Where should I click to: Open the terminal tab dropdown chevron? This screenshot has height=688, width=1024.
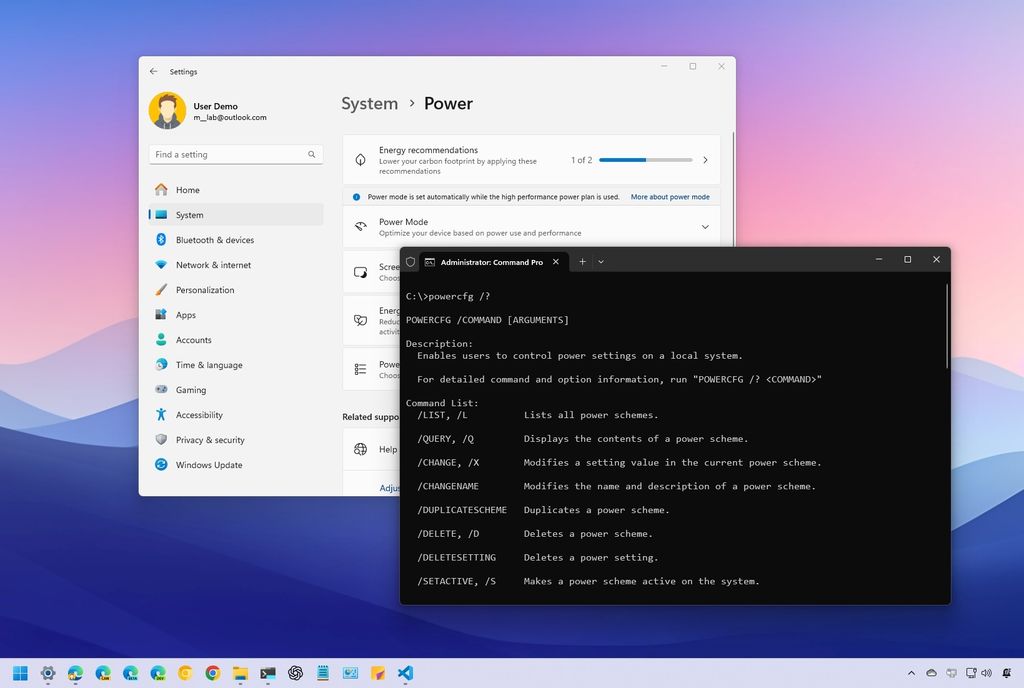click(x=601, y=261)
